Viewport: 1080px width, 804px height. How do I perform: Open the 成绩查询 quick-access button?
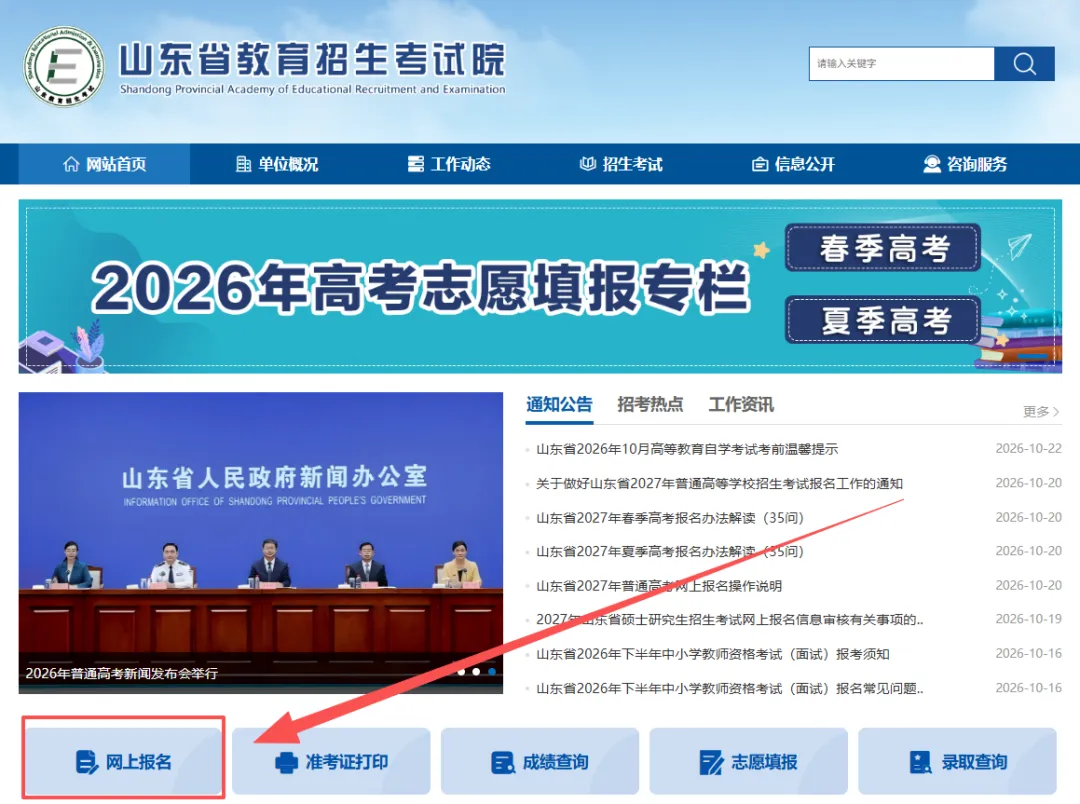point(540,761)
